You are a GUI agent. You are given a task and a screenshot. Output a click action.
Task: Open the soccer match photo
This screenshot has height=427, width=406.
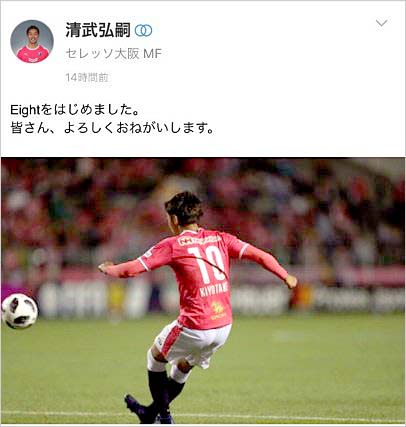pos(203,291)
